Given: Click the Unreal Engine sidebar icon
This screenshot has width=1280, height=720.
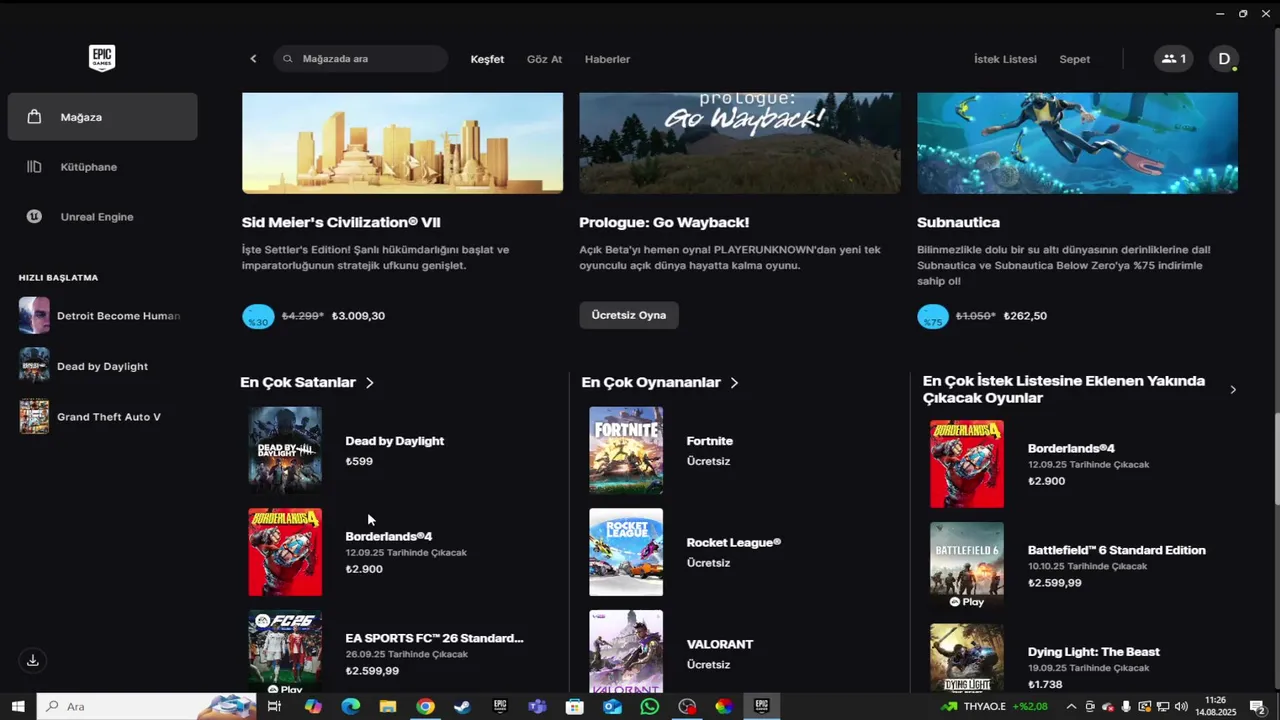Looking at the screenshot, I should tap(34, 216).
